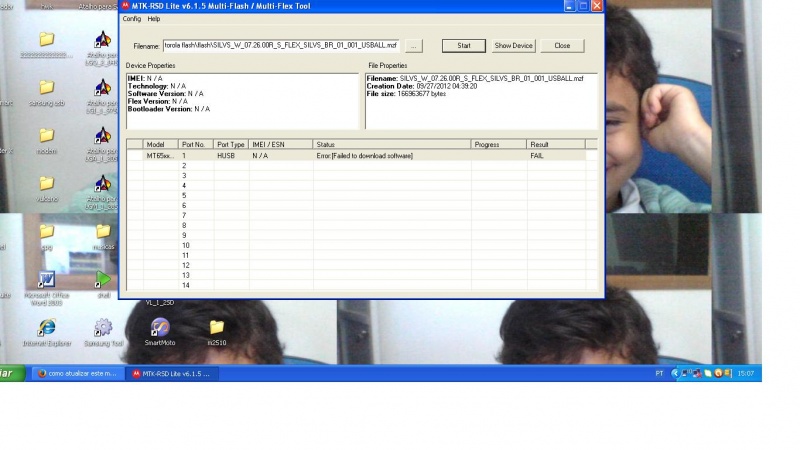Image resolution: width=800 pixels, height=450 pixels.
Task: Select port number 14 row
Action: 362,285
